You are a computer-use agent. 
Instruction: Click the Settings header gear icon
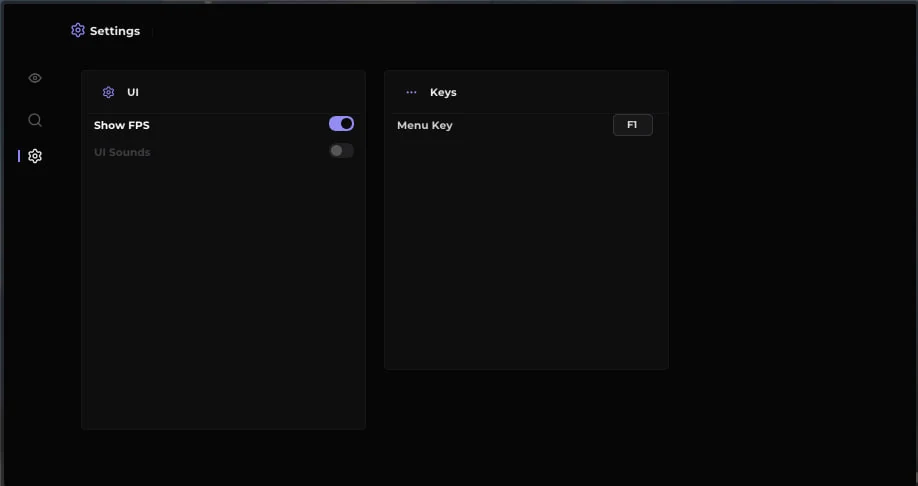click(x=78, y=30)
